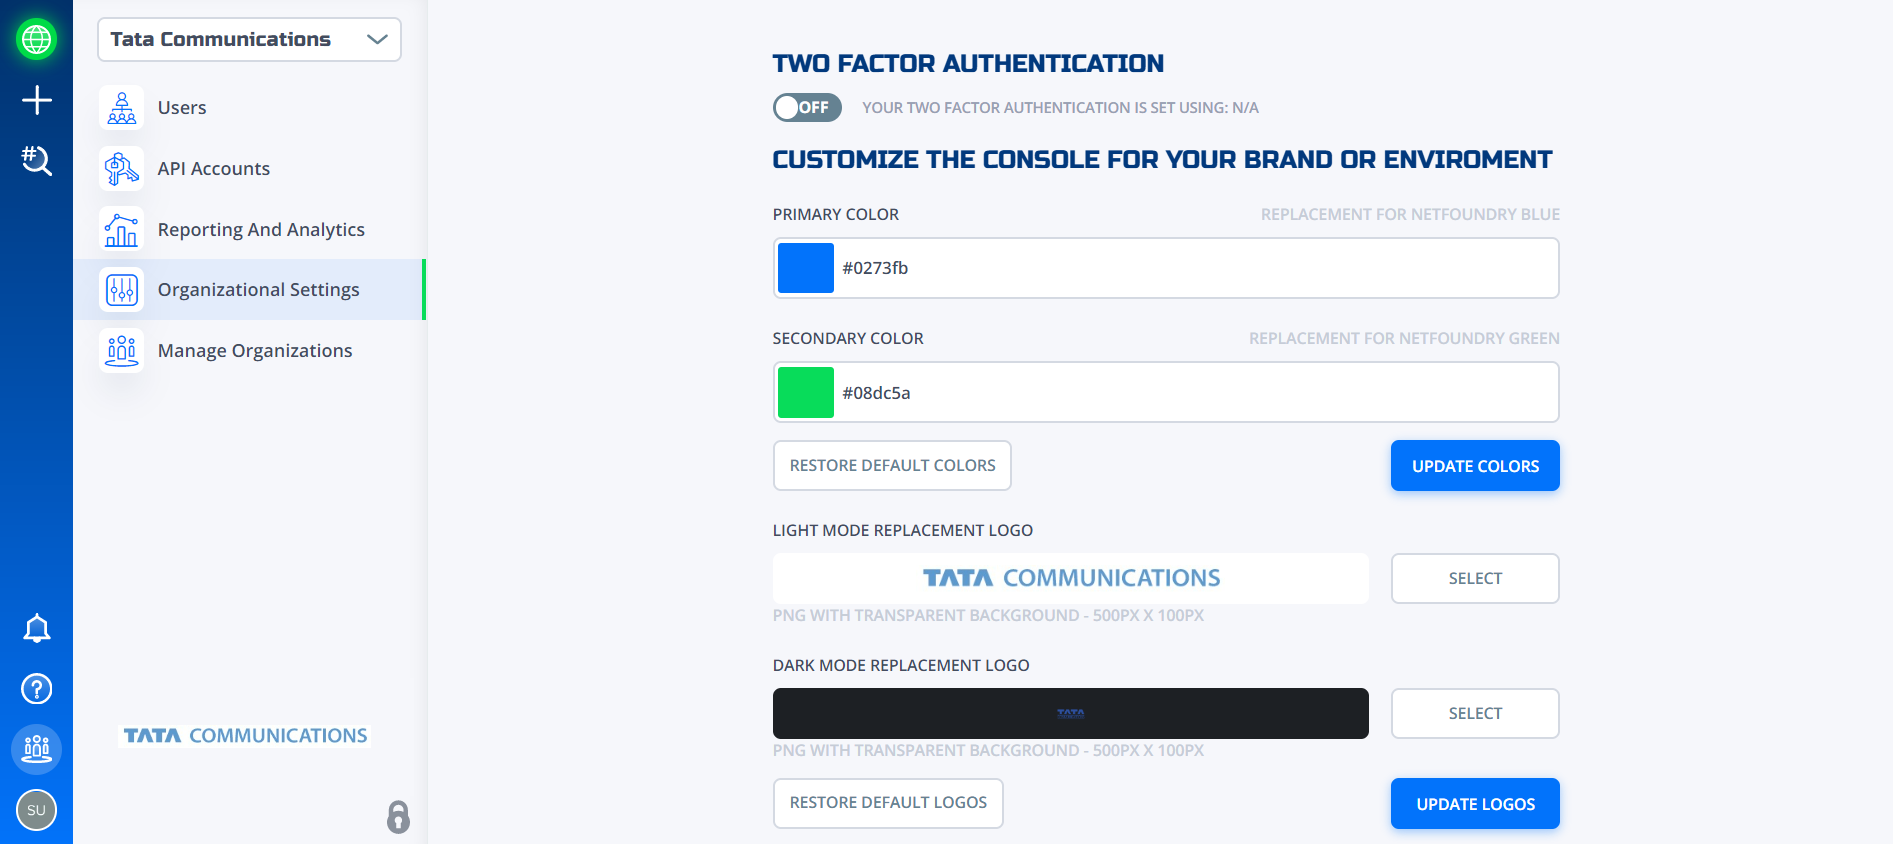
Task: Open the blue primary color swatch
Action: click(806, 268)
